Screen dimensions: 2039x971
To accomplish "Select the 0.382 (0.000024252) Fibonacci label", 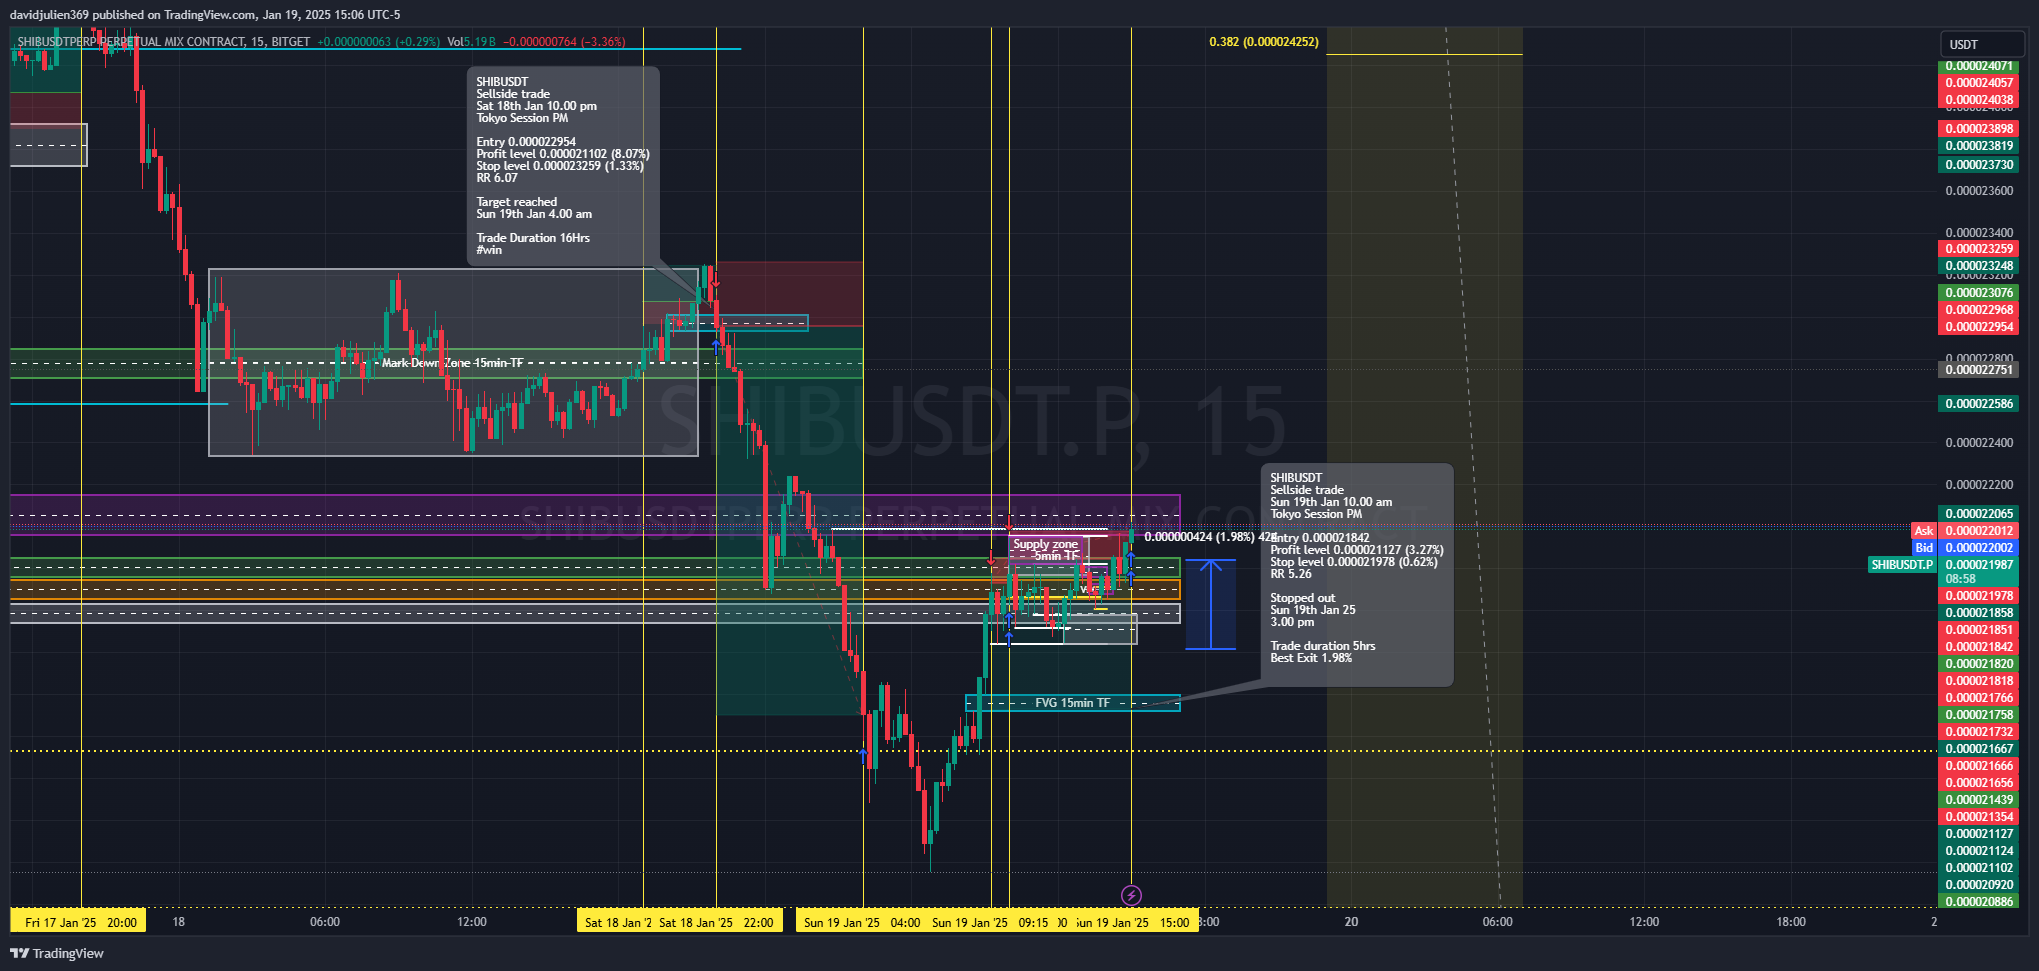I will click(1264, 42).
